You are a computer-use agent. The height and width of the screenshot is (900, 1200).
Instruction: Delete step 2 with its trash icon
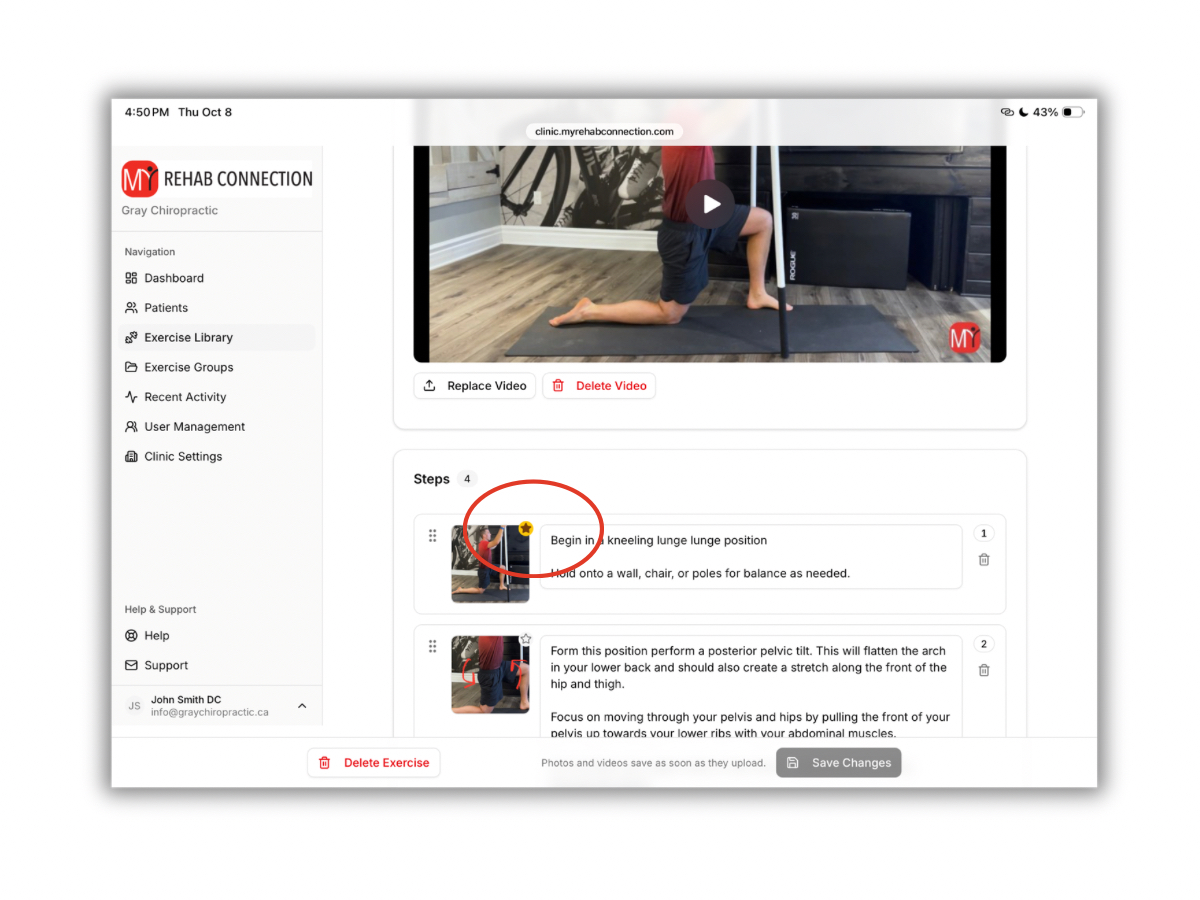click(x=984, y=670)
